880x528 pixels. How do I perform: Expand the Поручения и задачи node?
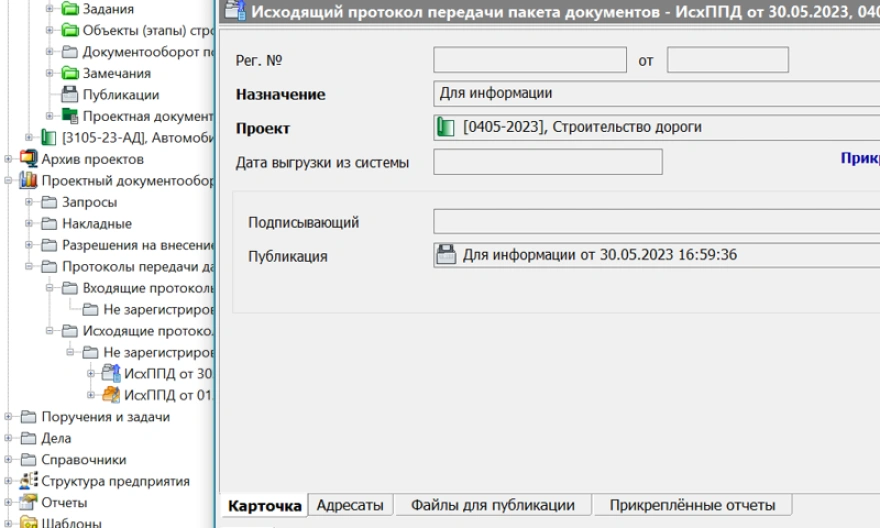point(9,417)
